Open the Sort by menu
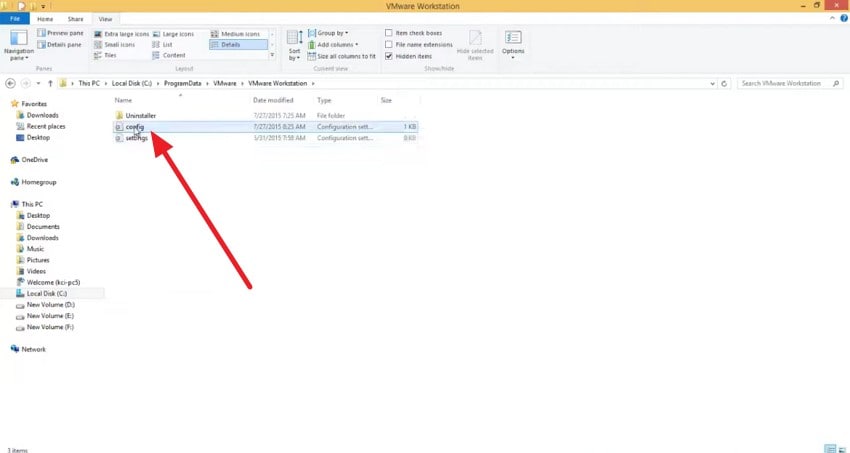Viewport: 850px width, 453px height. tap(294, 46)
